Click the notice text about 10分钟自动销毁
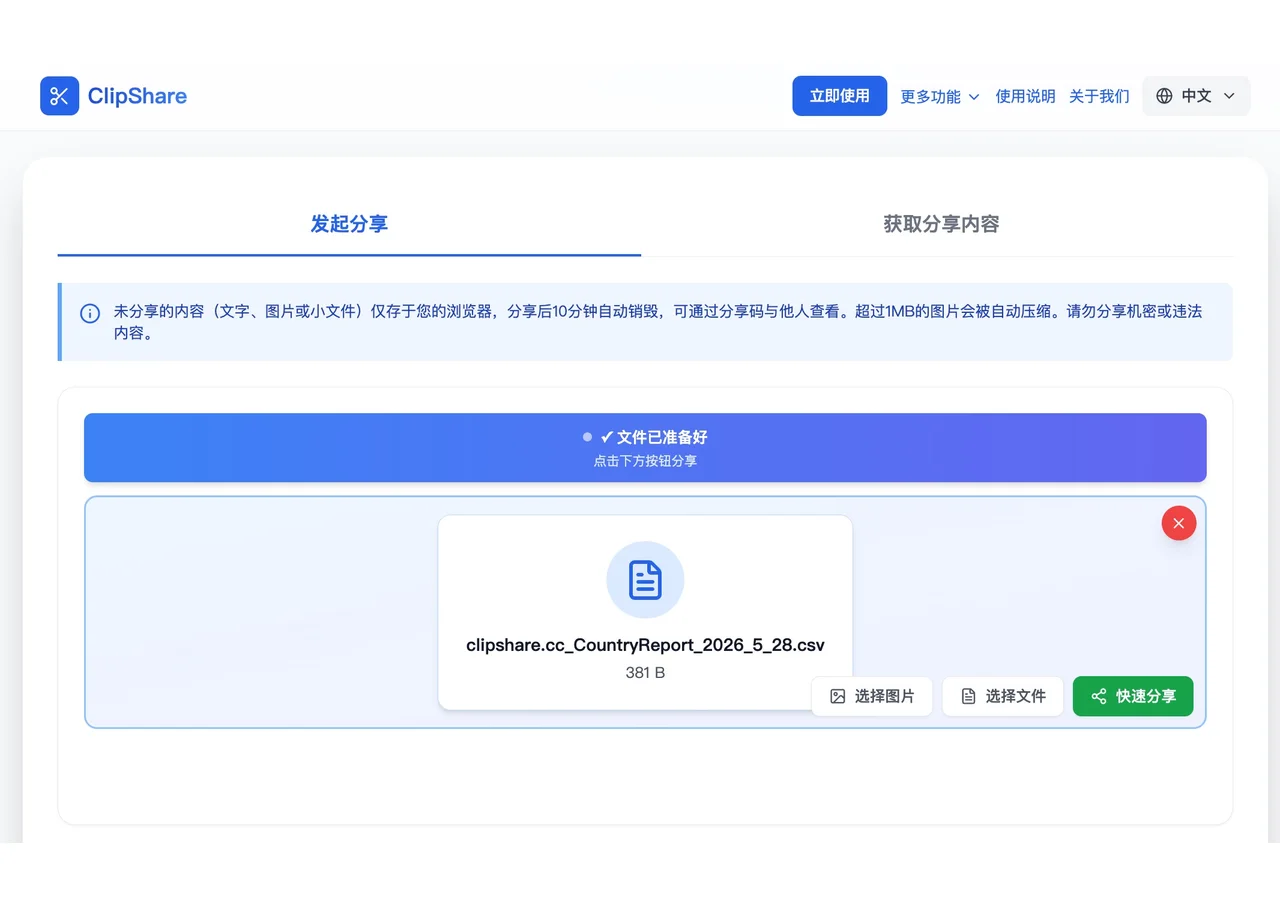 658,321
